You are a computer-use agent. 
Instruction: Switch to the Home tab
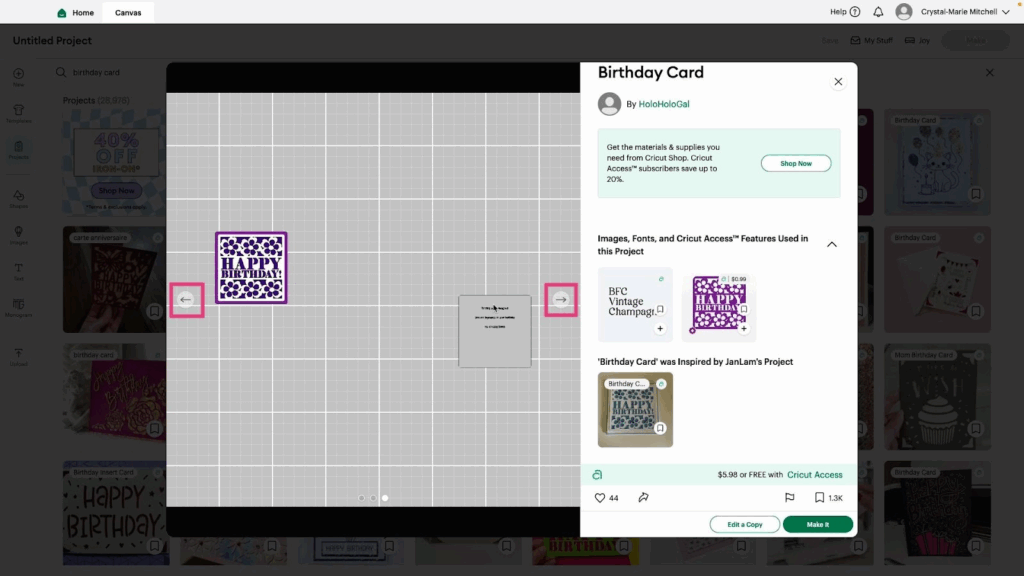coord(76,12)
